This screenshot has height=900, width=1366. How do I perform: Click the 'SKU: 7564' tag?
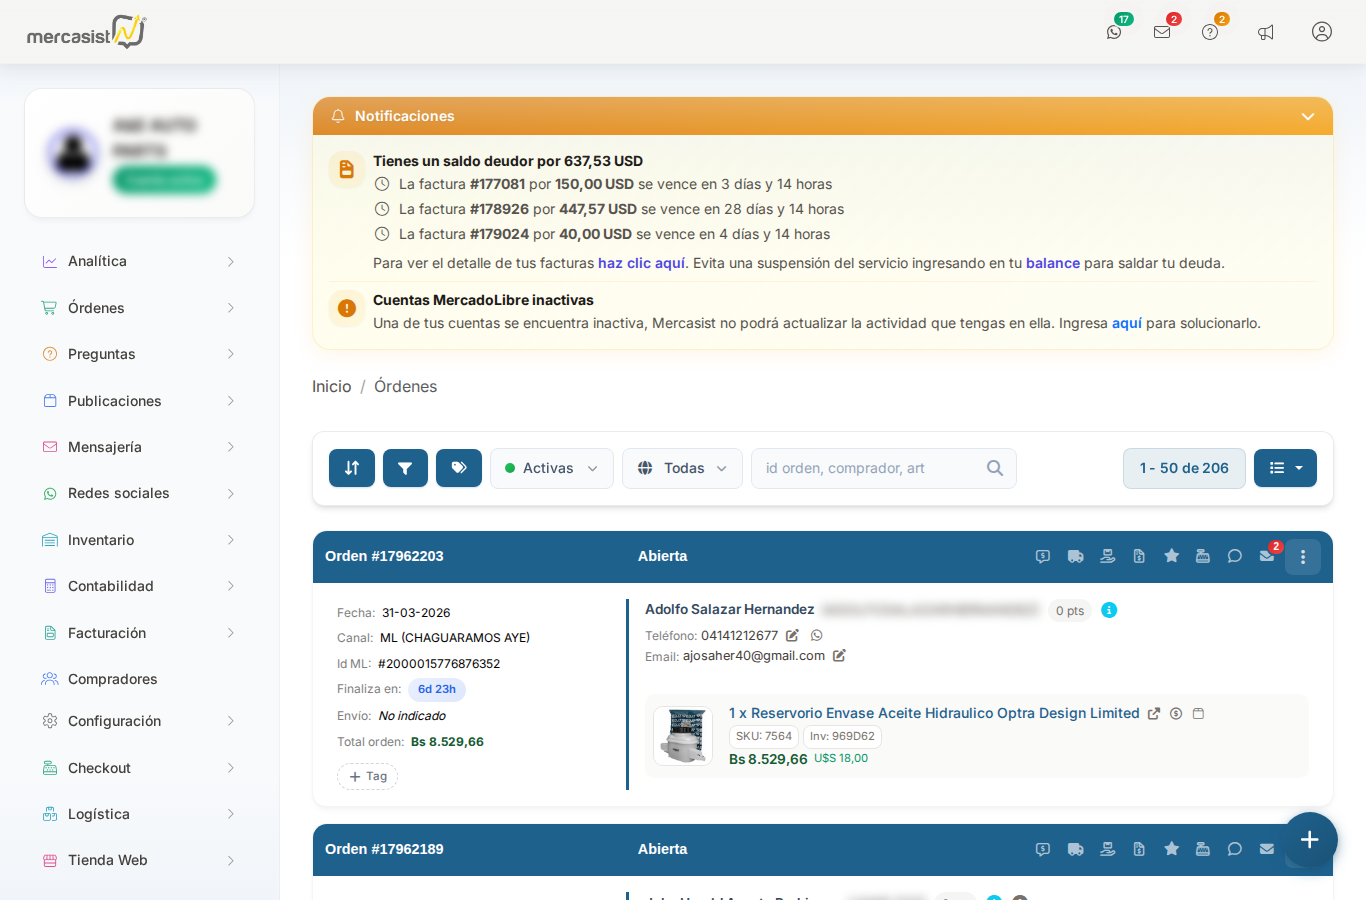tap(764, 736)
